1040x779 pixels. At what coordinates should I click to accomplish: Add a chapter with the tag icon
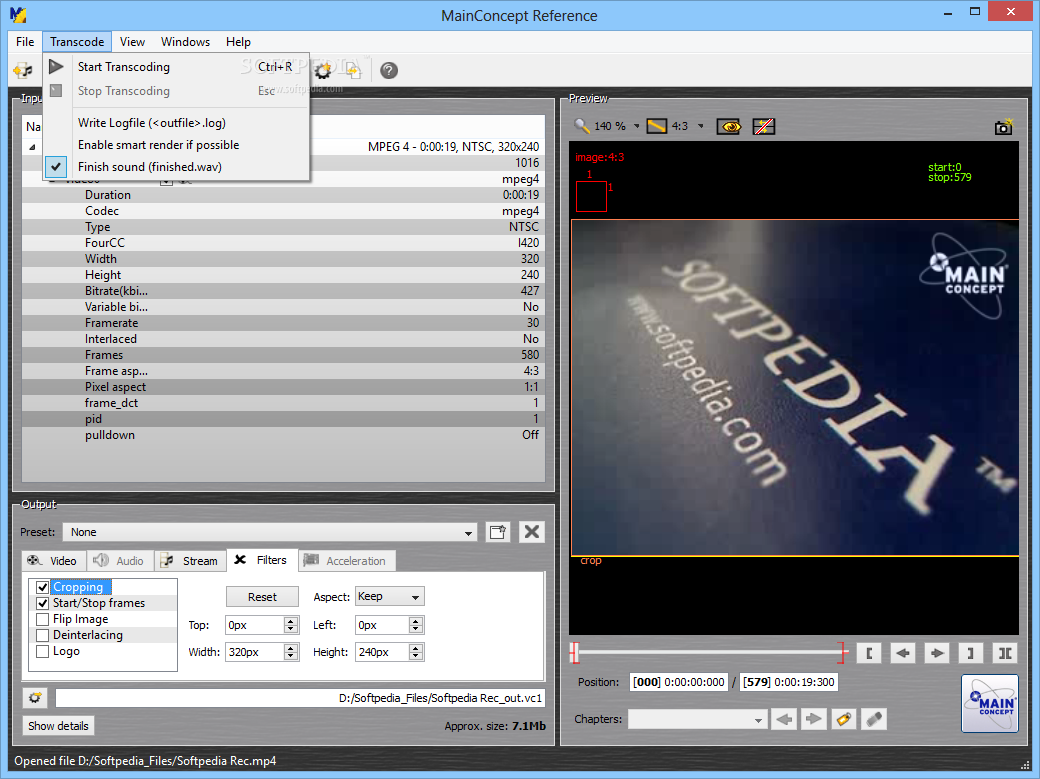coord(844,719)
